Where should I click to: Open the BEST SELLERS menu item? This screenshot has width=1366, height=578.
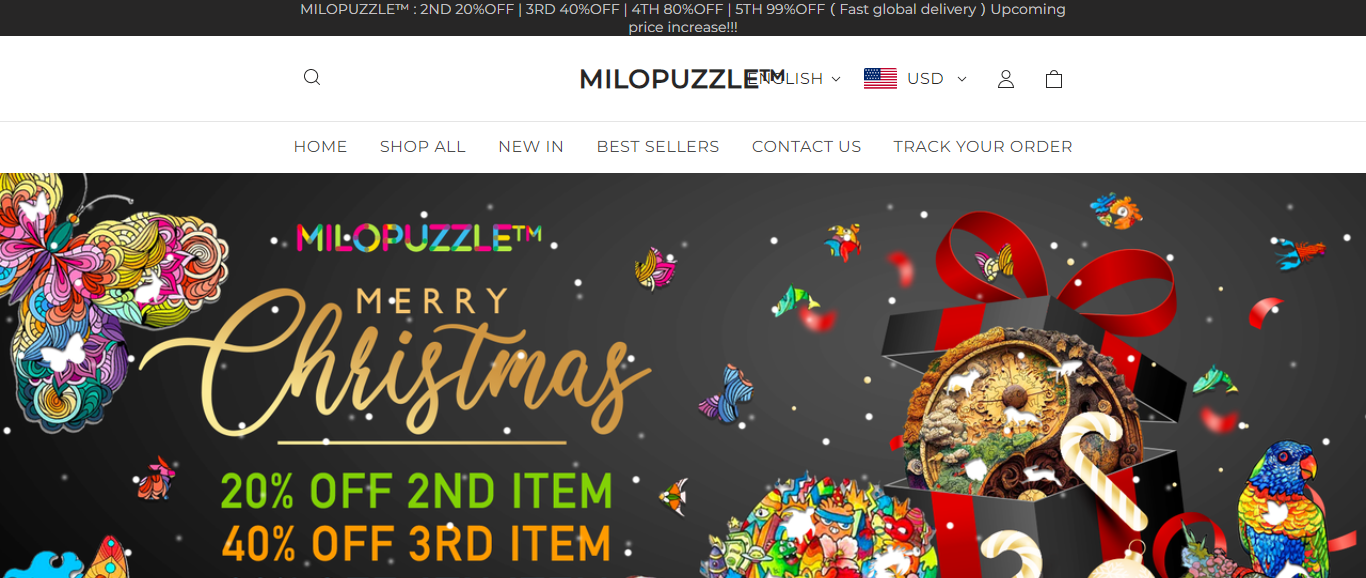point(658,147)
